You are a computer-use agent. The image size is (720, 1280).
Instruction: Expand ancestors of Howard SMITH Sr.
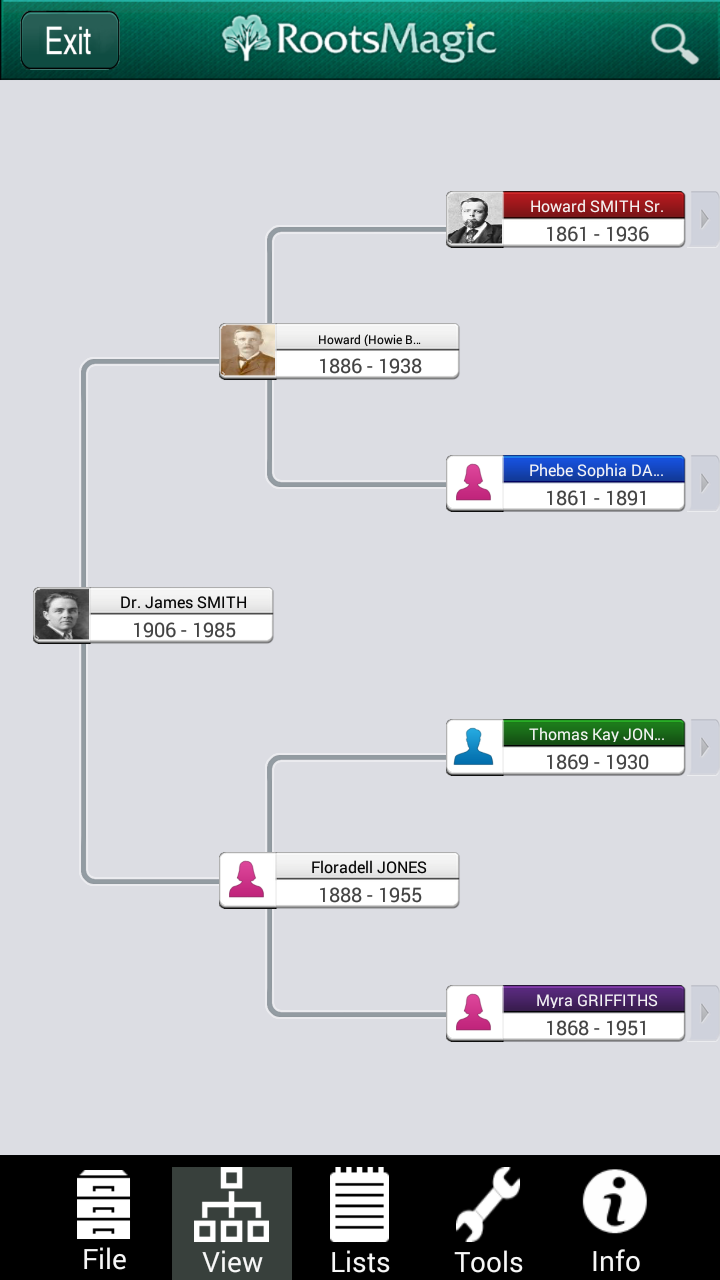(x=705, y=219)
